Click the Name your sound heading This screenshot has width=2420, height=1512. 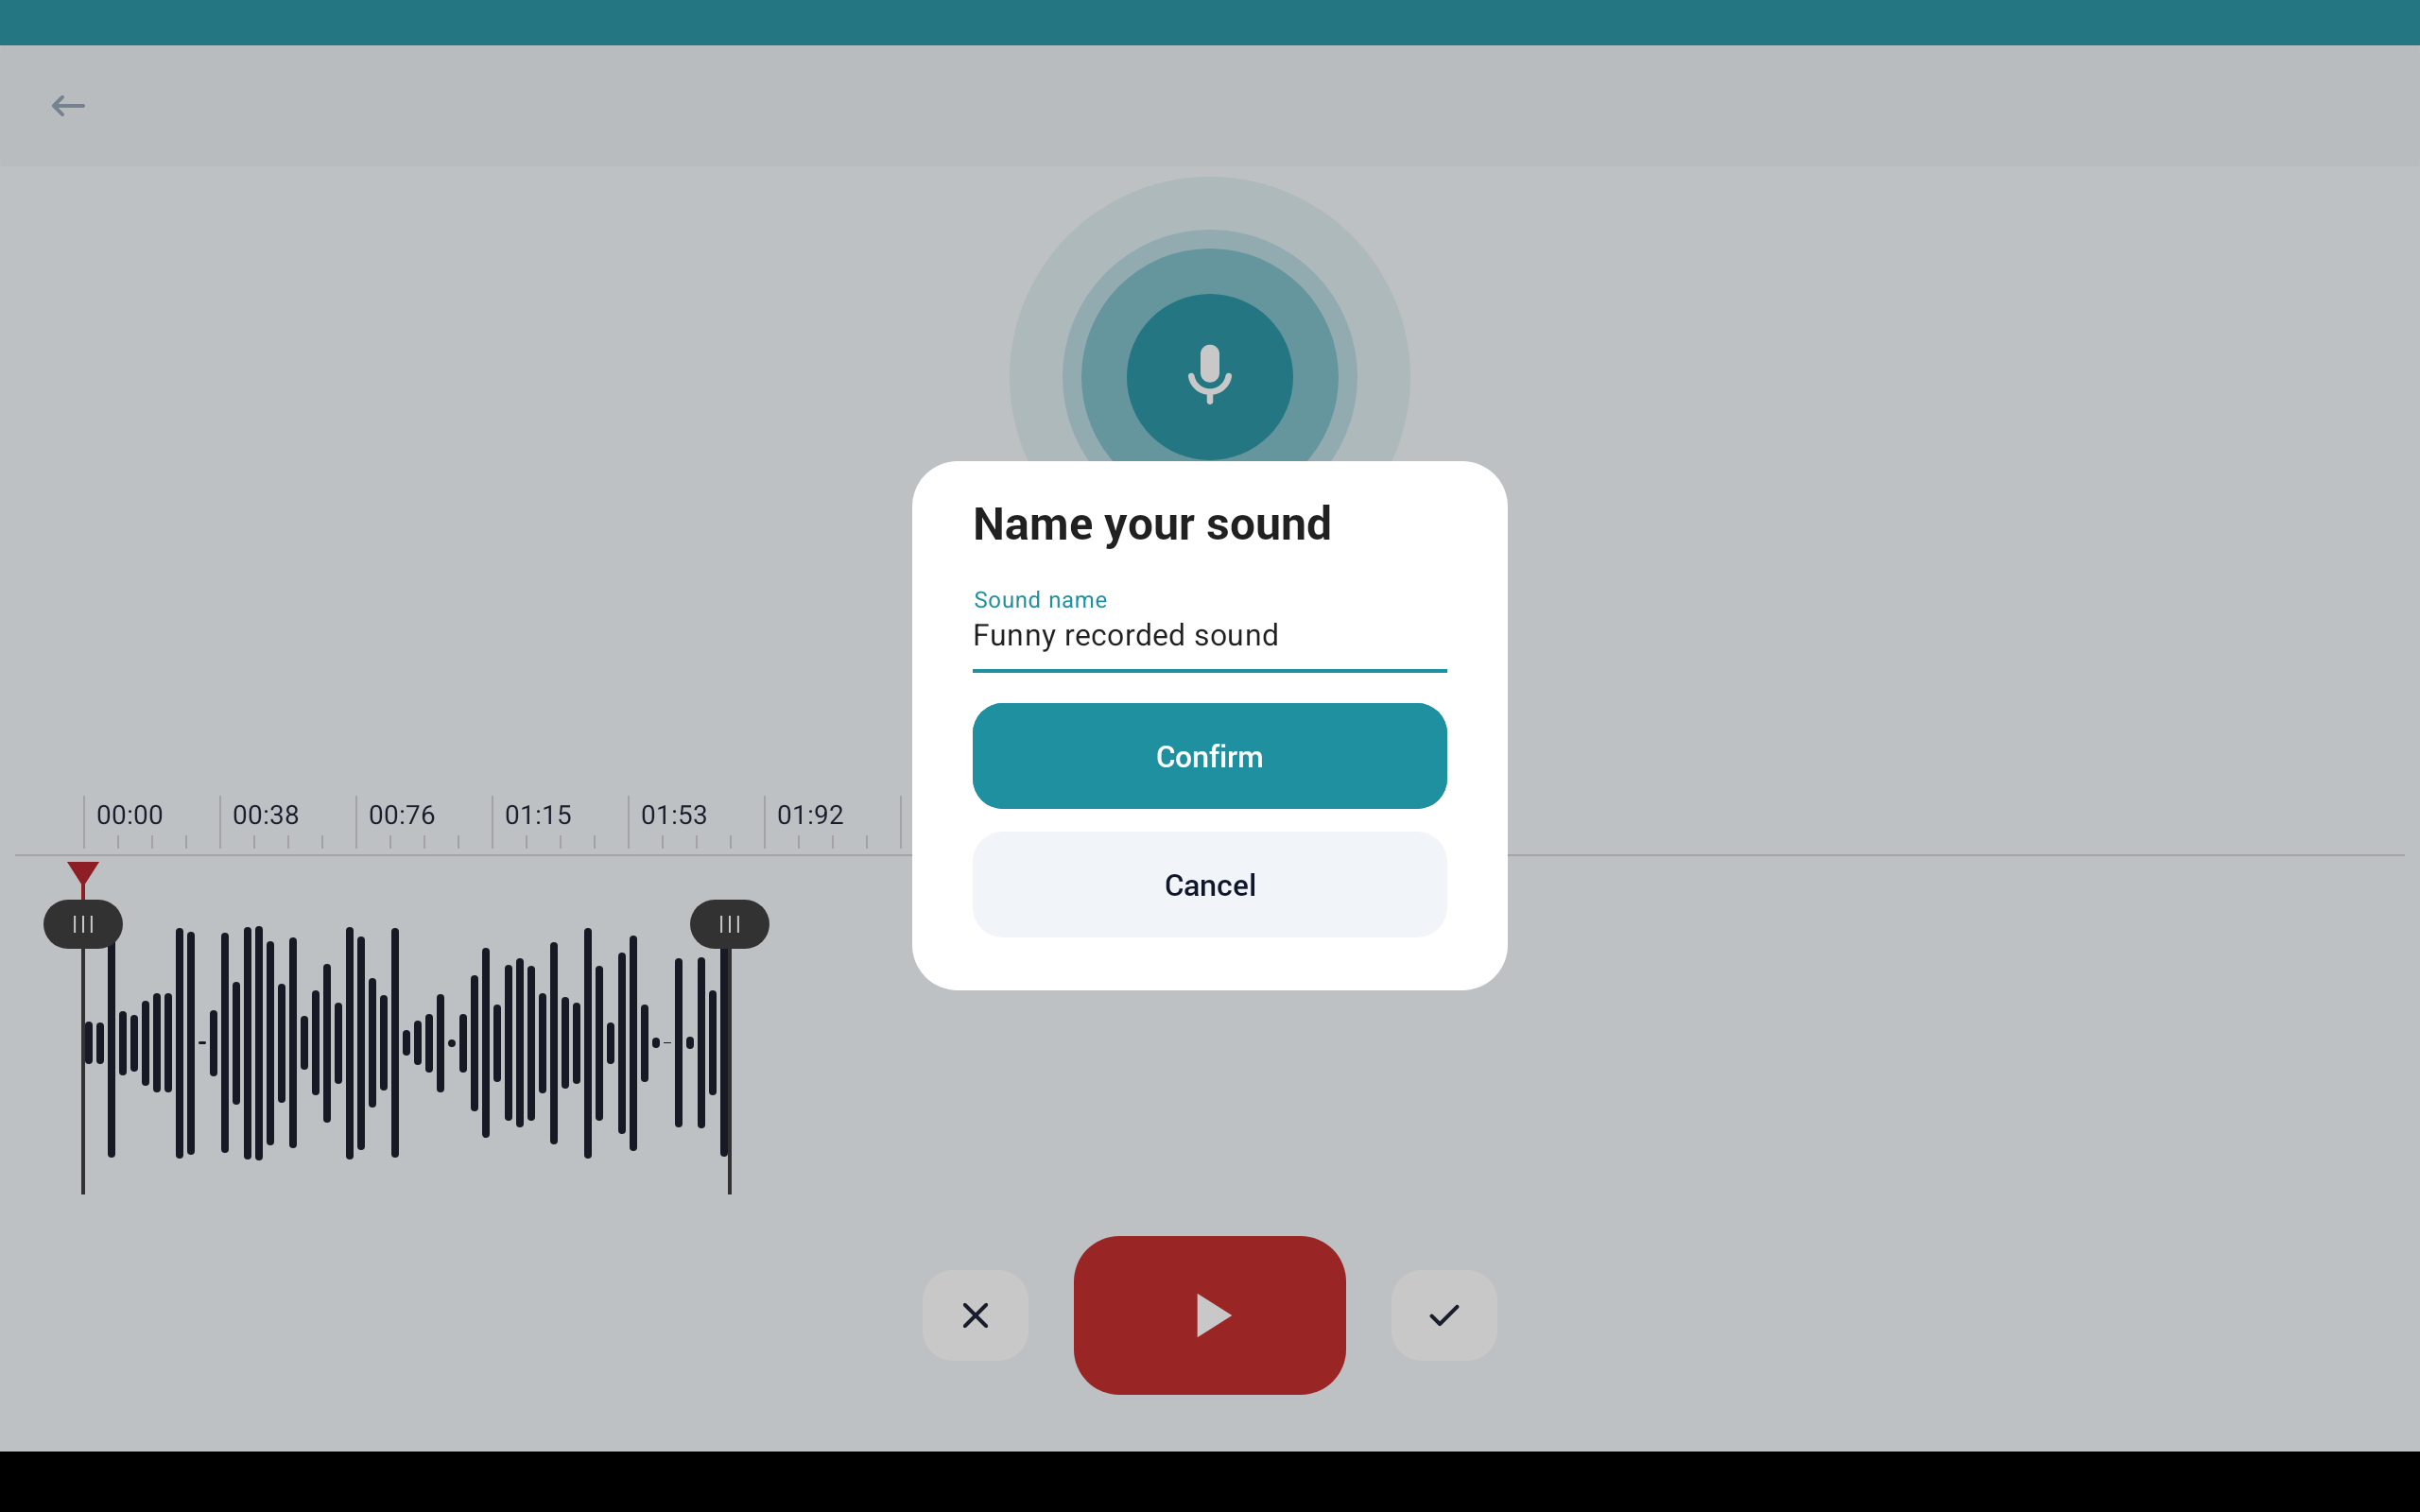pyautogui.click(x=1152, y=524)
